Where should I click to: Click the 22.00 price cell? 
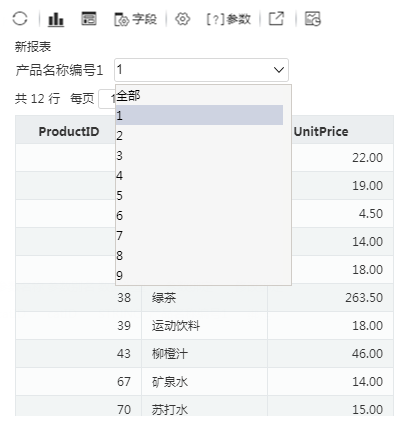click(x=343, y=158)
